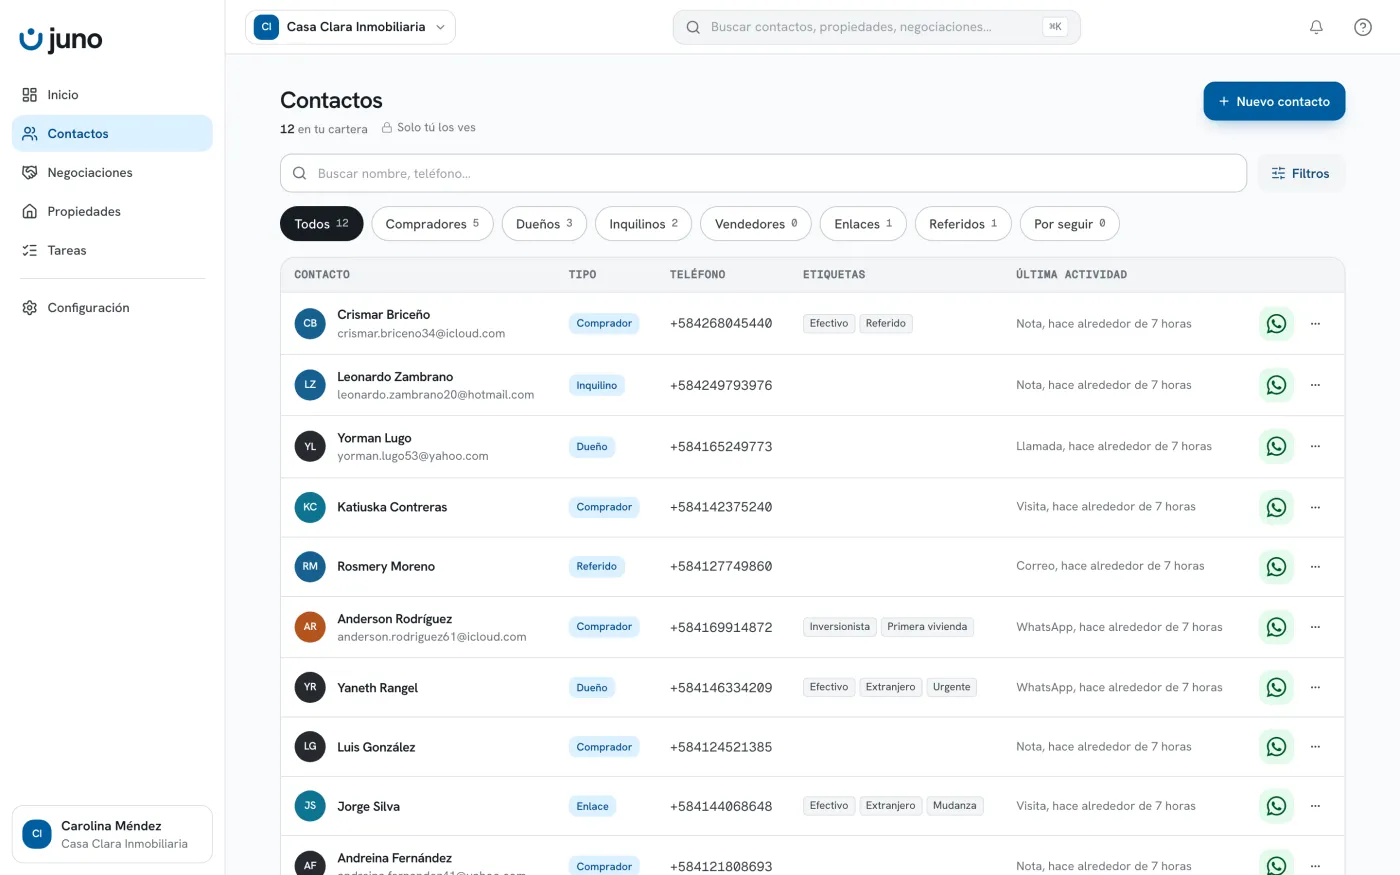Image resolution: width=1400 pixels, height=875 pixels.
Task: Go to Inicio in the sidebar
Action: pos(112,95)
